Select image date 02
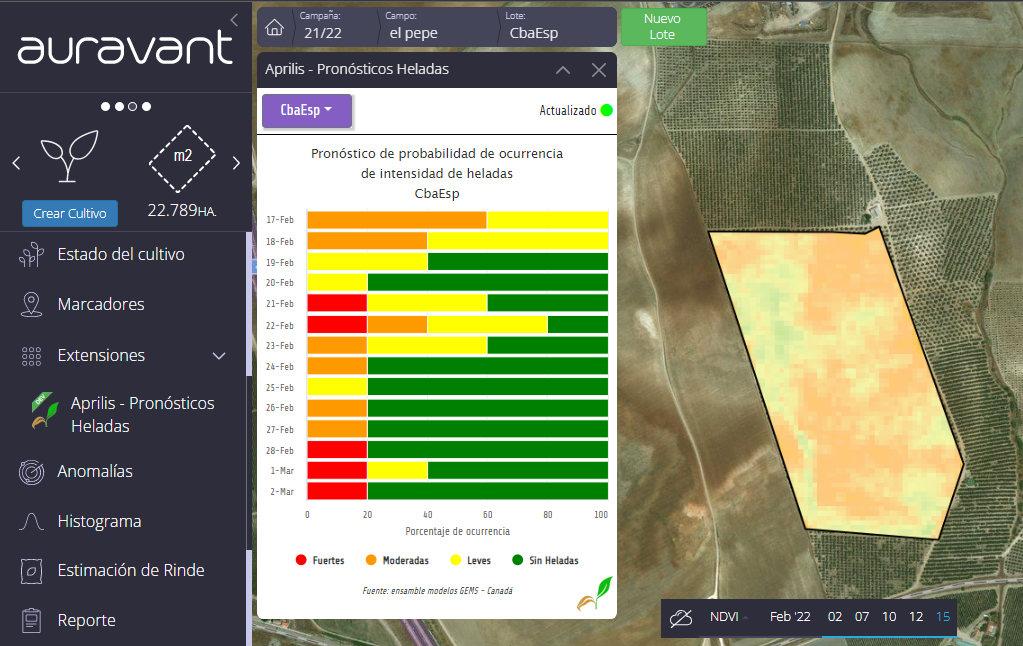1023x646 pixels. click(835, 617)
